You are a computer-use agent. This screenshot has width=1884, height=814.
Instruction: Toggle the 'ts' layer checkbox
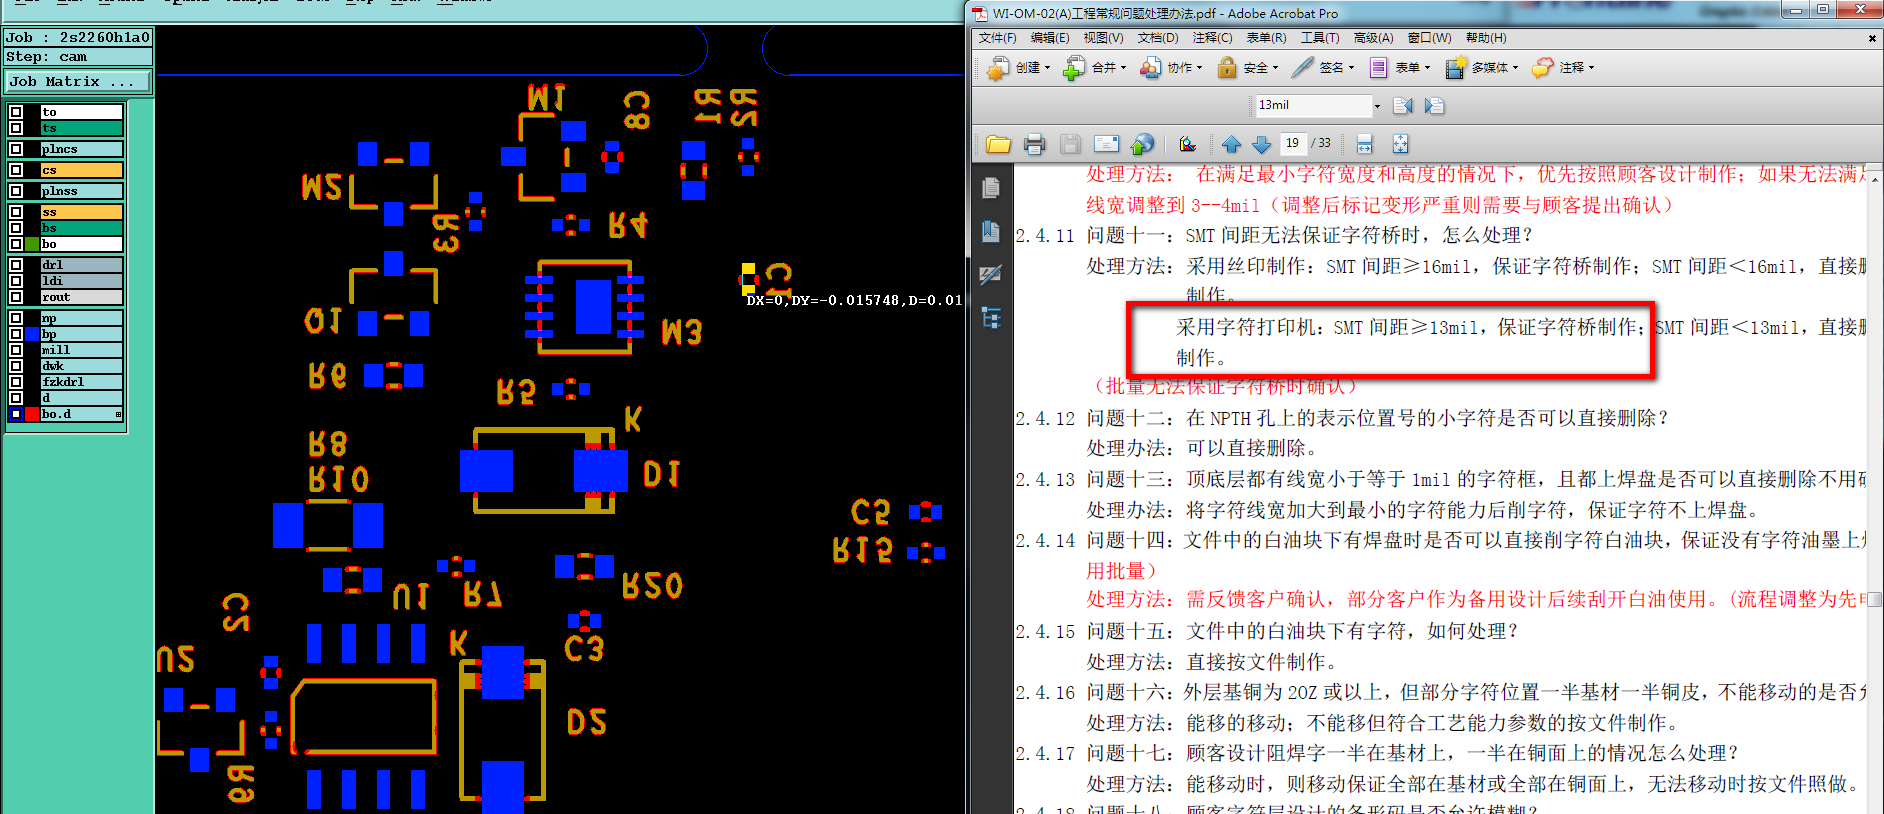tap(16, 128)
